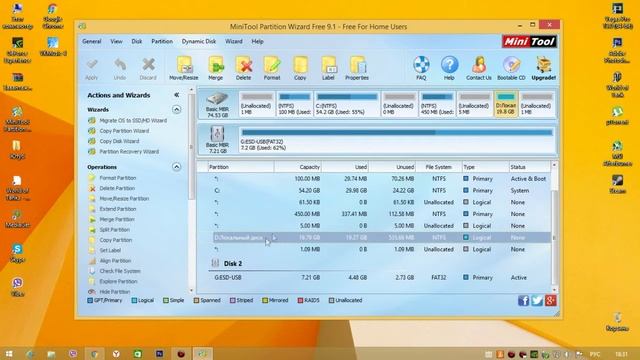Click the Upgrade! icon
The image size is (640, 360).
tap(544, 64)
